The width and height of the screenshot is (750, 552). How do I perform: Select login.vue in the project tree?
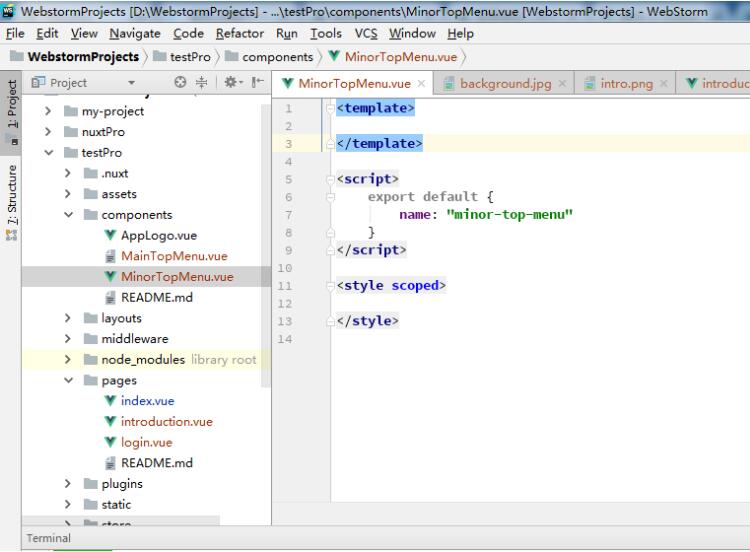click(146, 442)
